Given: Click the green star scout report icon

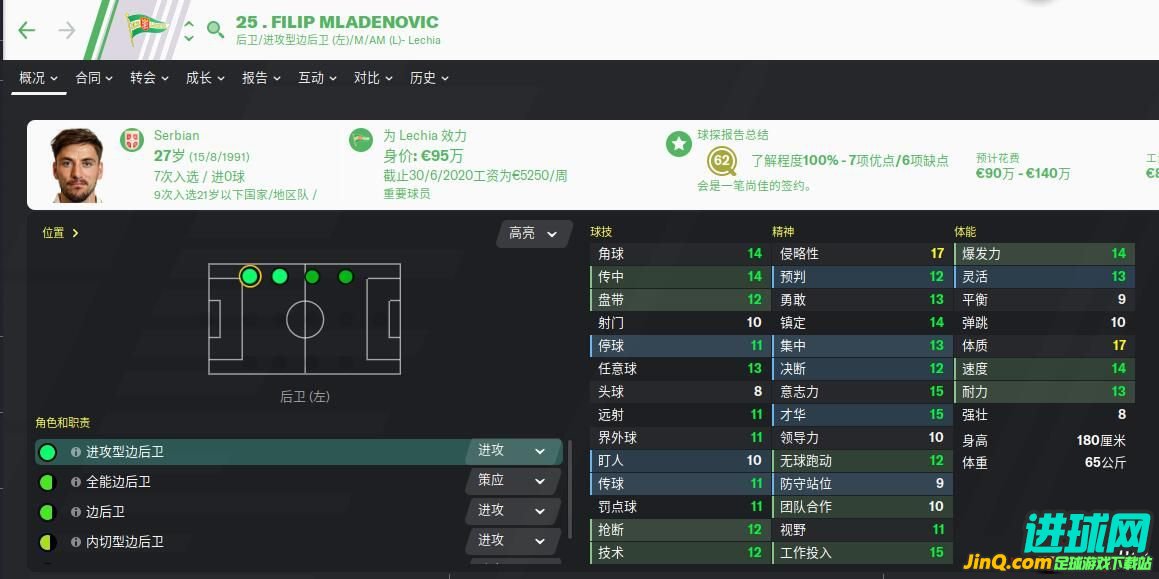Looking at the screenshot, I should [x=679, y=143].
